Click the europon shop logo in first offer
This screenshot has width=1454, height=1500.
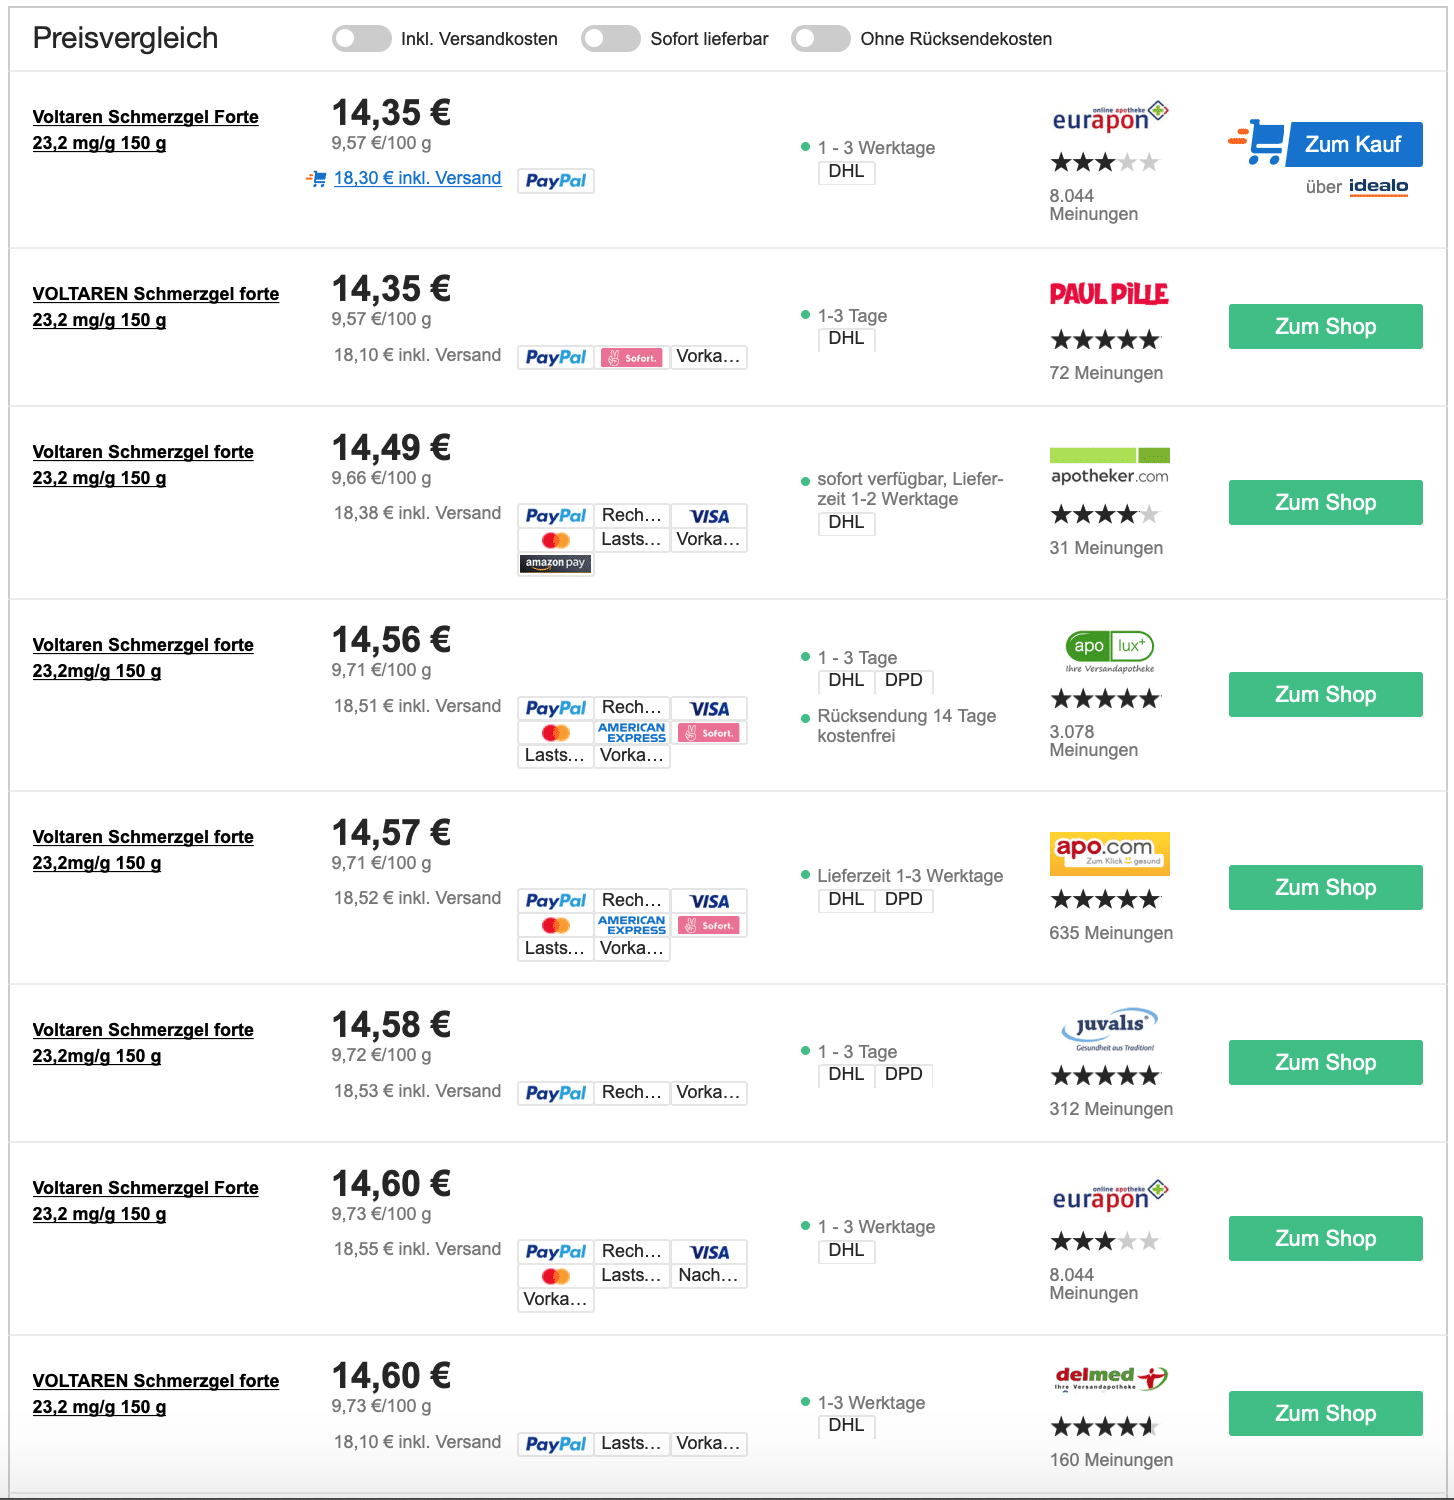[1110, 118]
